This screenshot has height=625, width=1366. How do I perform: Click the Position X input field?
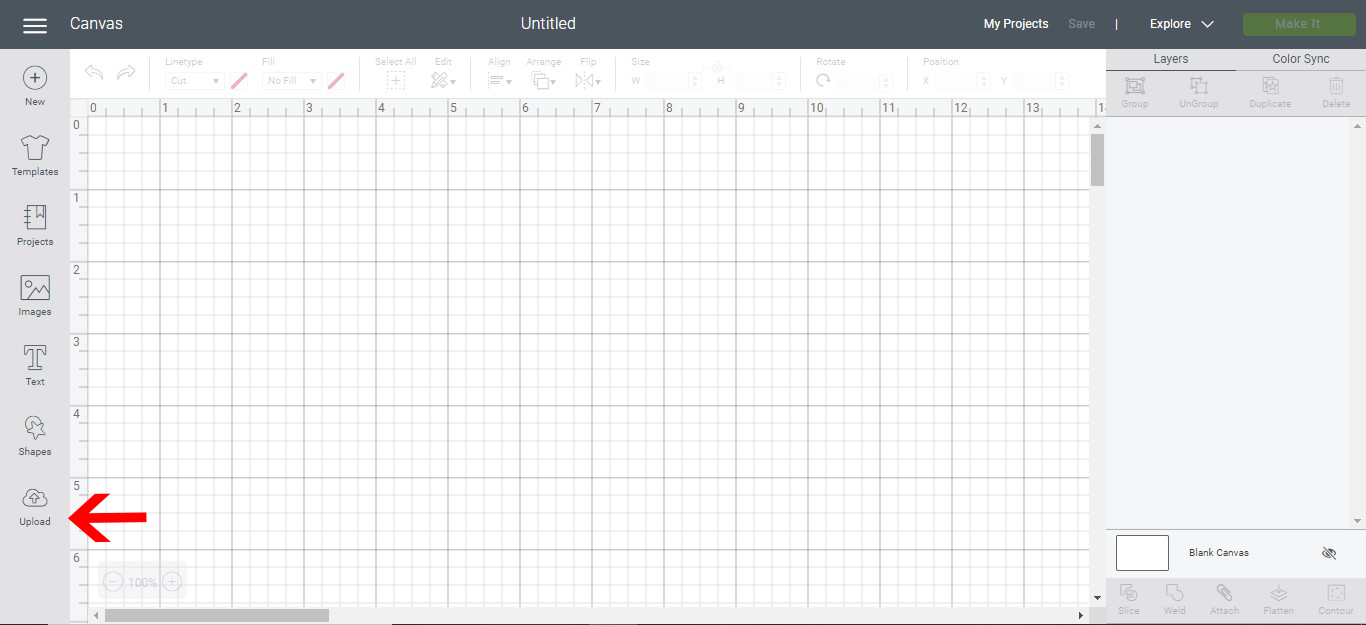point(962,81)
